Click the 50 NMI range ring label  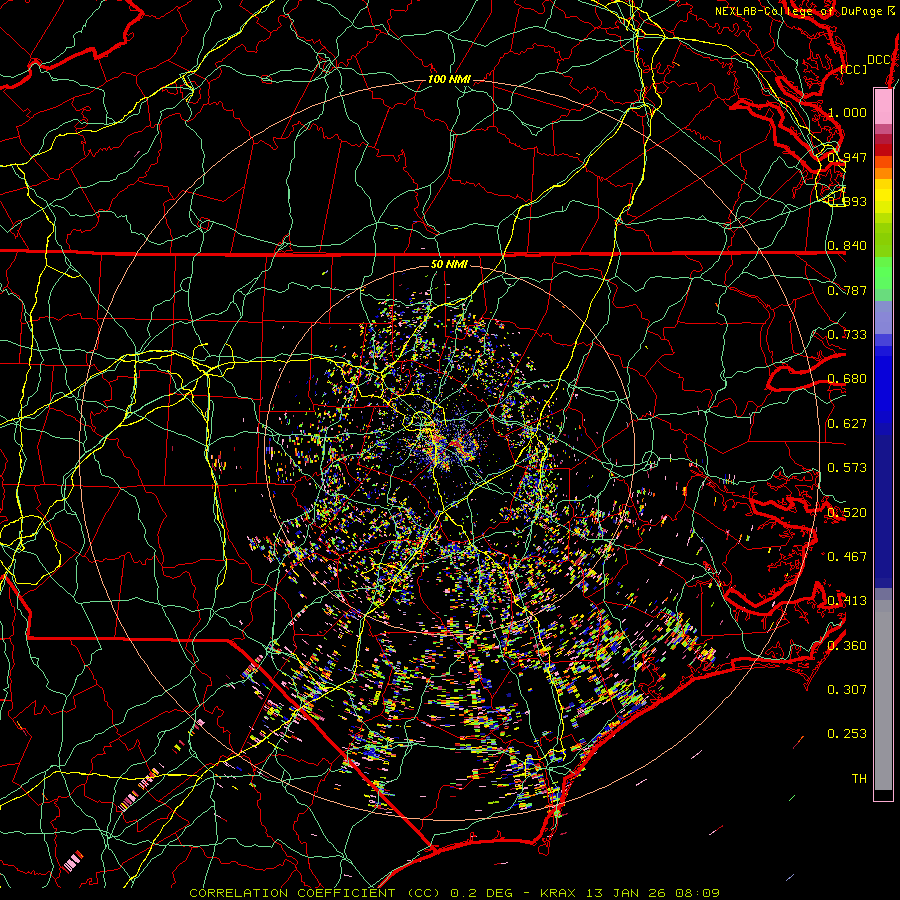point(449,264)
